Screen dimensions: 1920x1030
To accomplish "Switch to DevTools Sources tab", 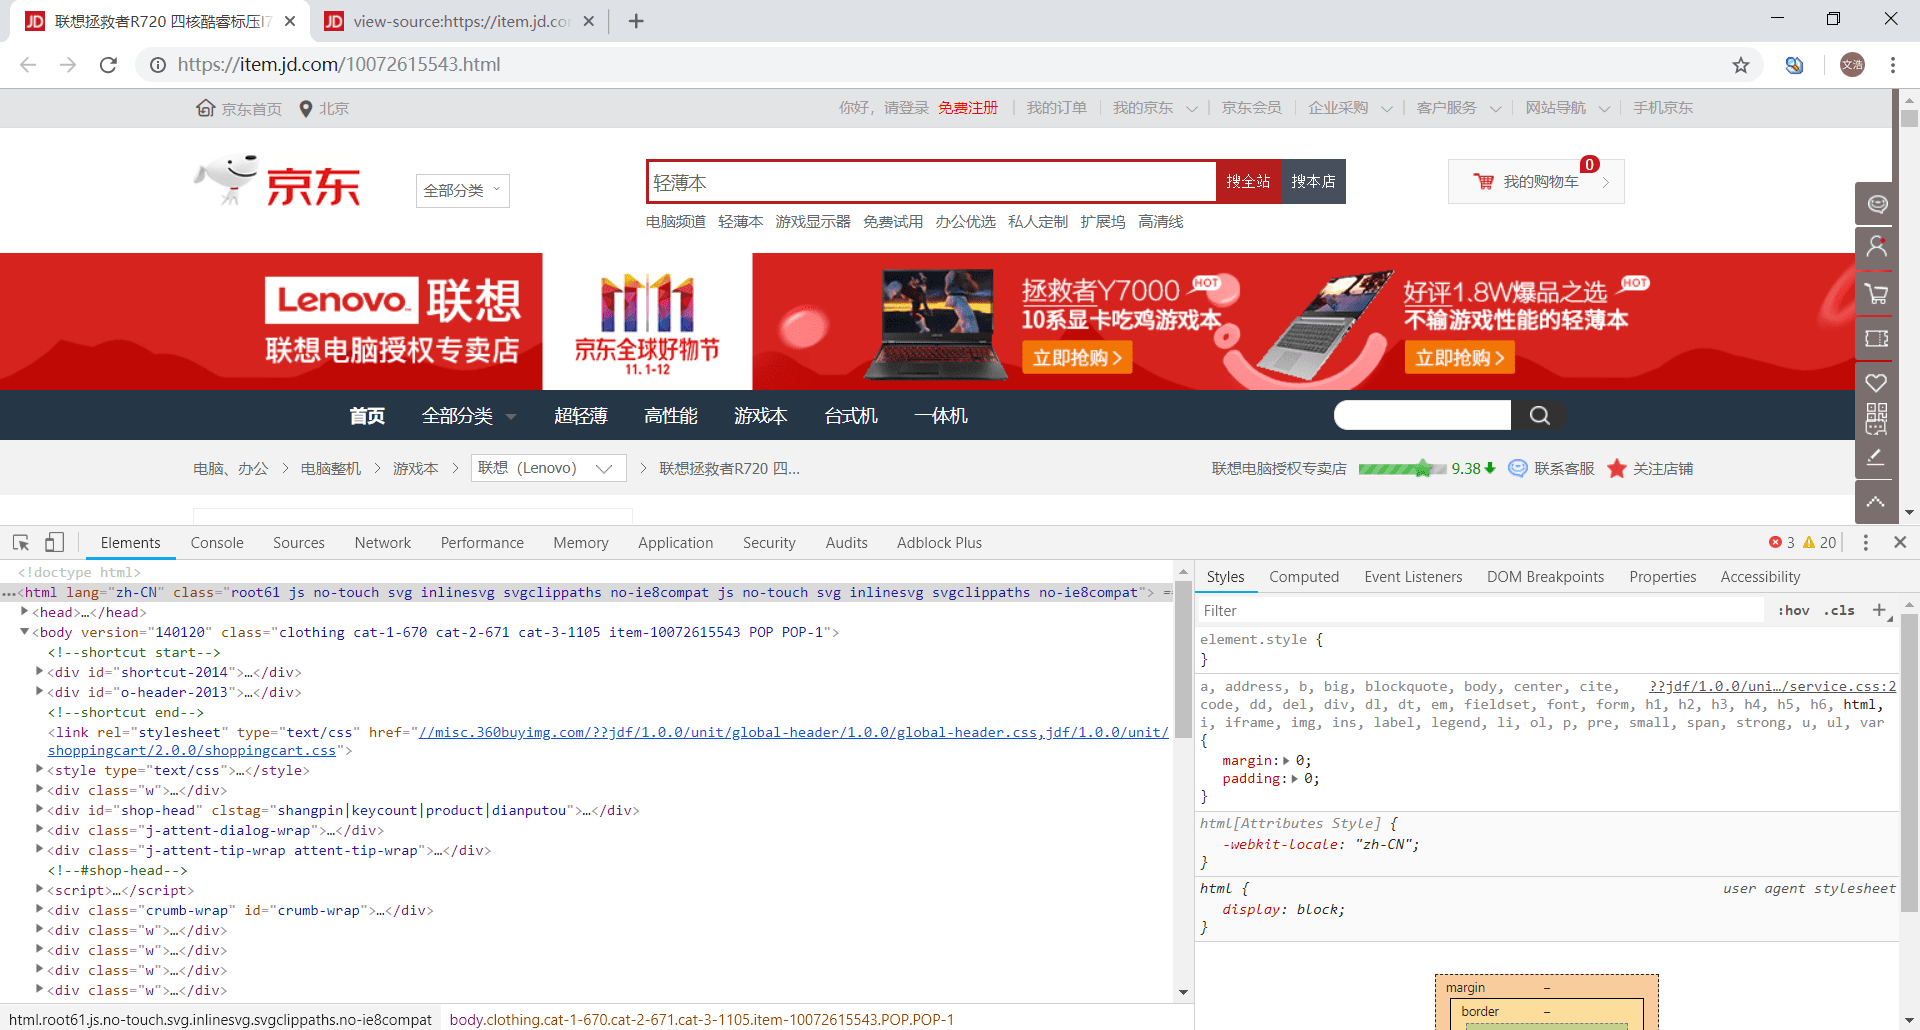I will coord(299,542).
